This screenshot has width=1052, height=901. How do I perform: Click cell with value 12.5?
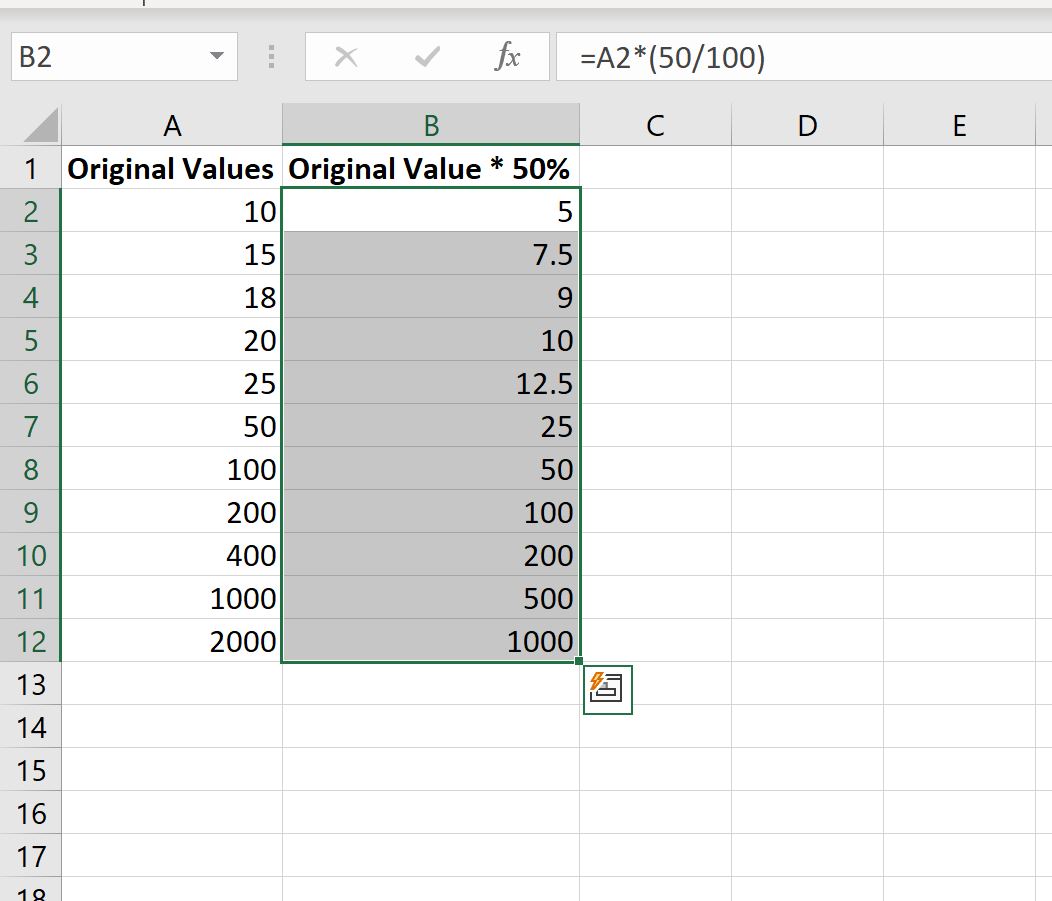[431, 384]
